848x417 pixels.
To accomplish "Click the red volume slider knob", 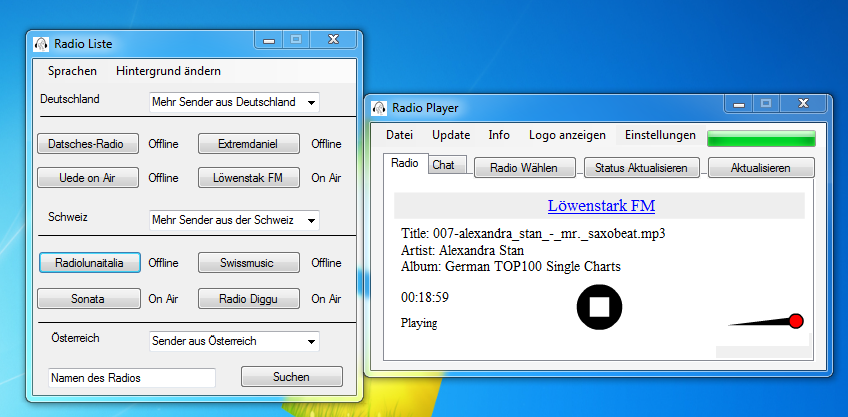I will (796, 321).
